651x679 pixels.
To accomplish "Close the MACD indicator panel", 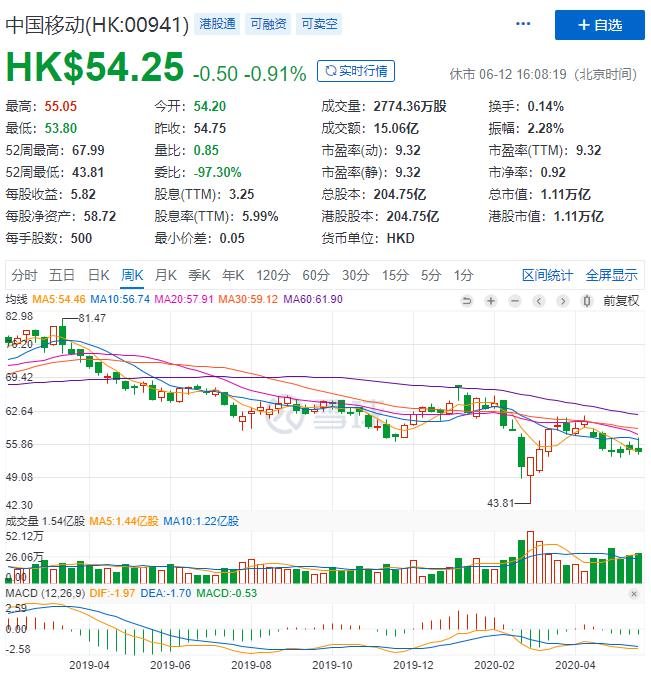I will pos(634,594).
